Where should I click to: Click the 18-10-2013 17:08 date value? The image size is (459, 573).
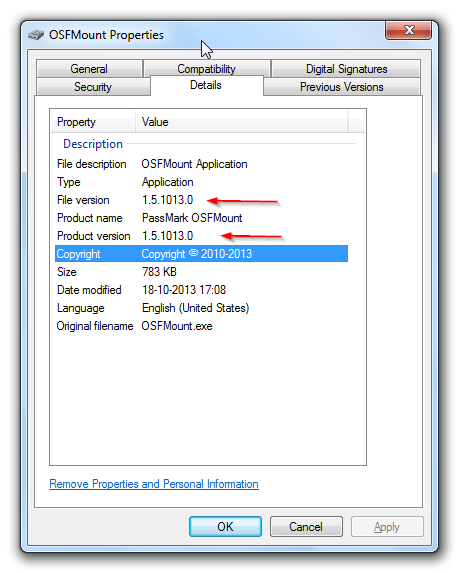(x=184, y=290)
